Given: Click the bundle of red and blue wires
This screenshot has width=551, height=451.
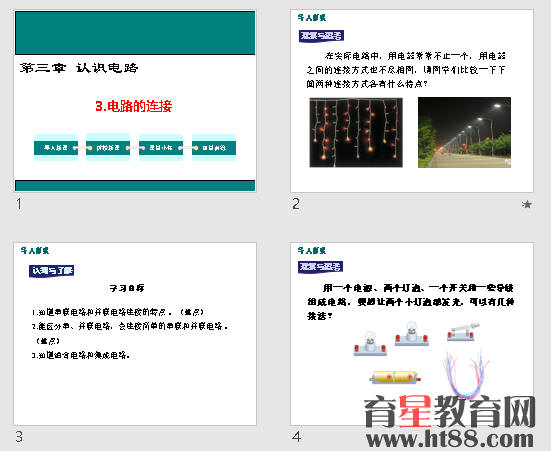Looking at the screenshot, I should tap(466, 374).
